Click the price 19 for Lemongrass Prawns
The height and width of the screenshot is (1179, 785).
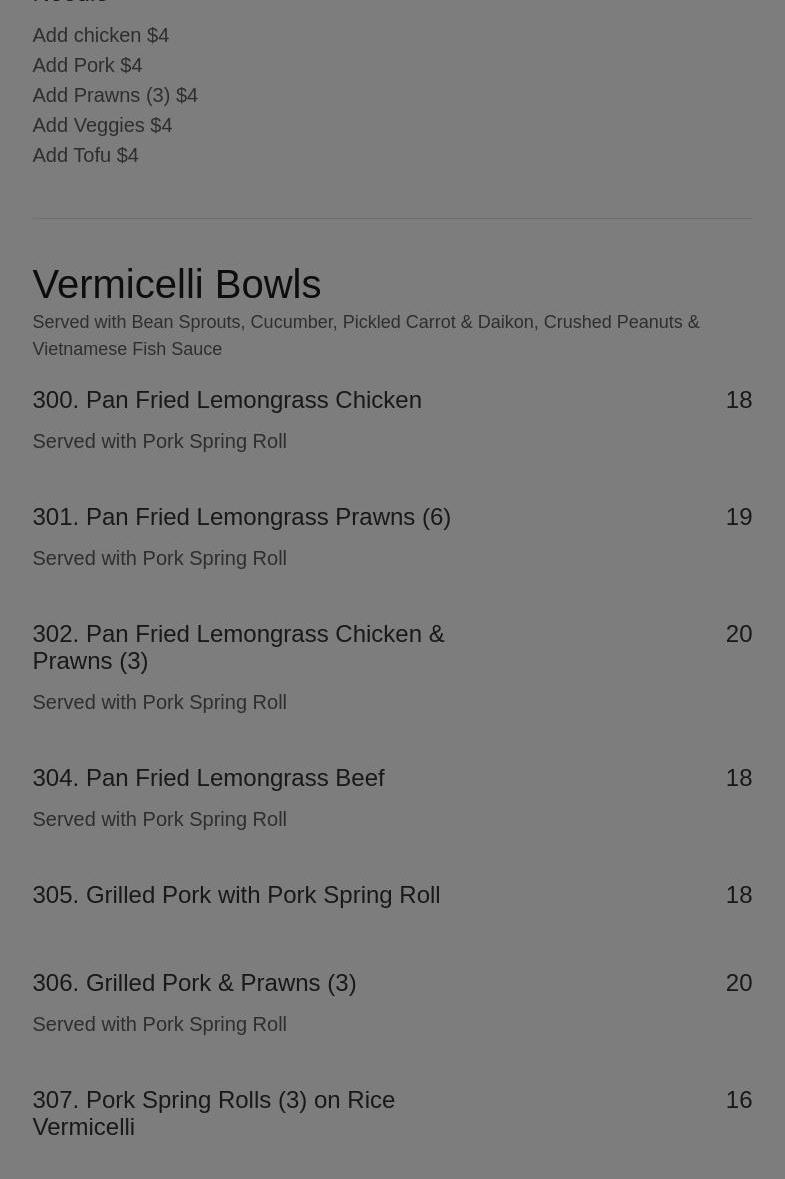[x=738, y=517]
